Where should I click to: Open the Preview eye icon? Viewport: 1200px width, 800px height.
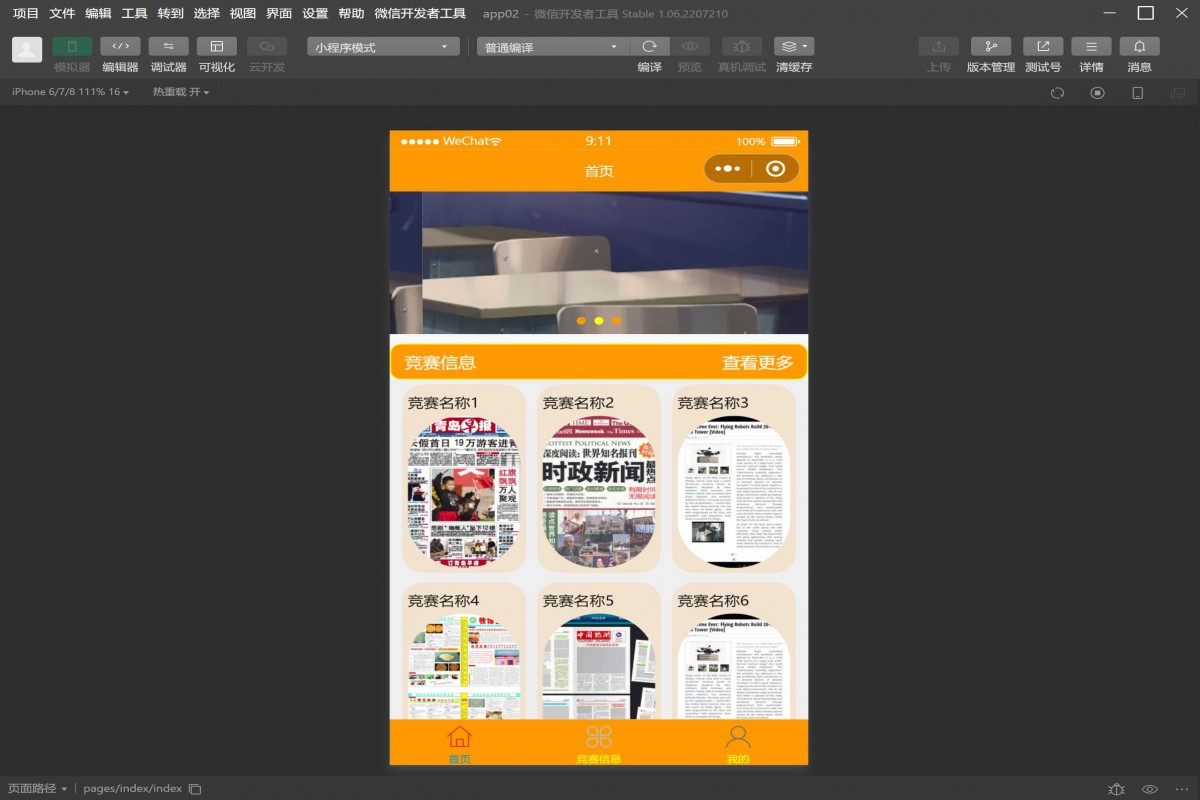(690, 47)
